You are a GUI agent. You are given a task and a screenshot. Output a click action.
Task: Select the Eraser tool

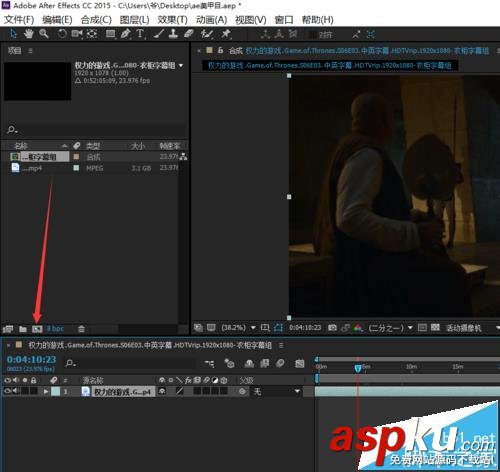(189, 34)
